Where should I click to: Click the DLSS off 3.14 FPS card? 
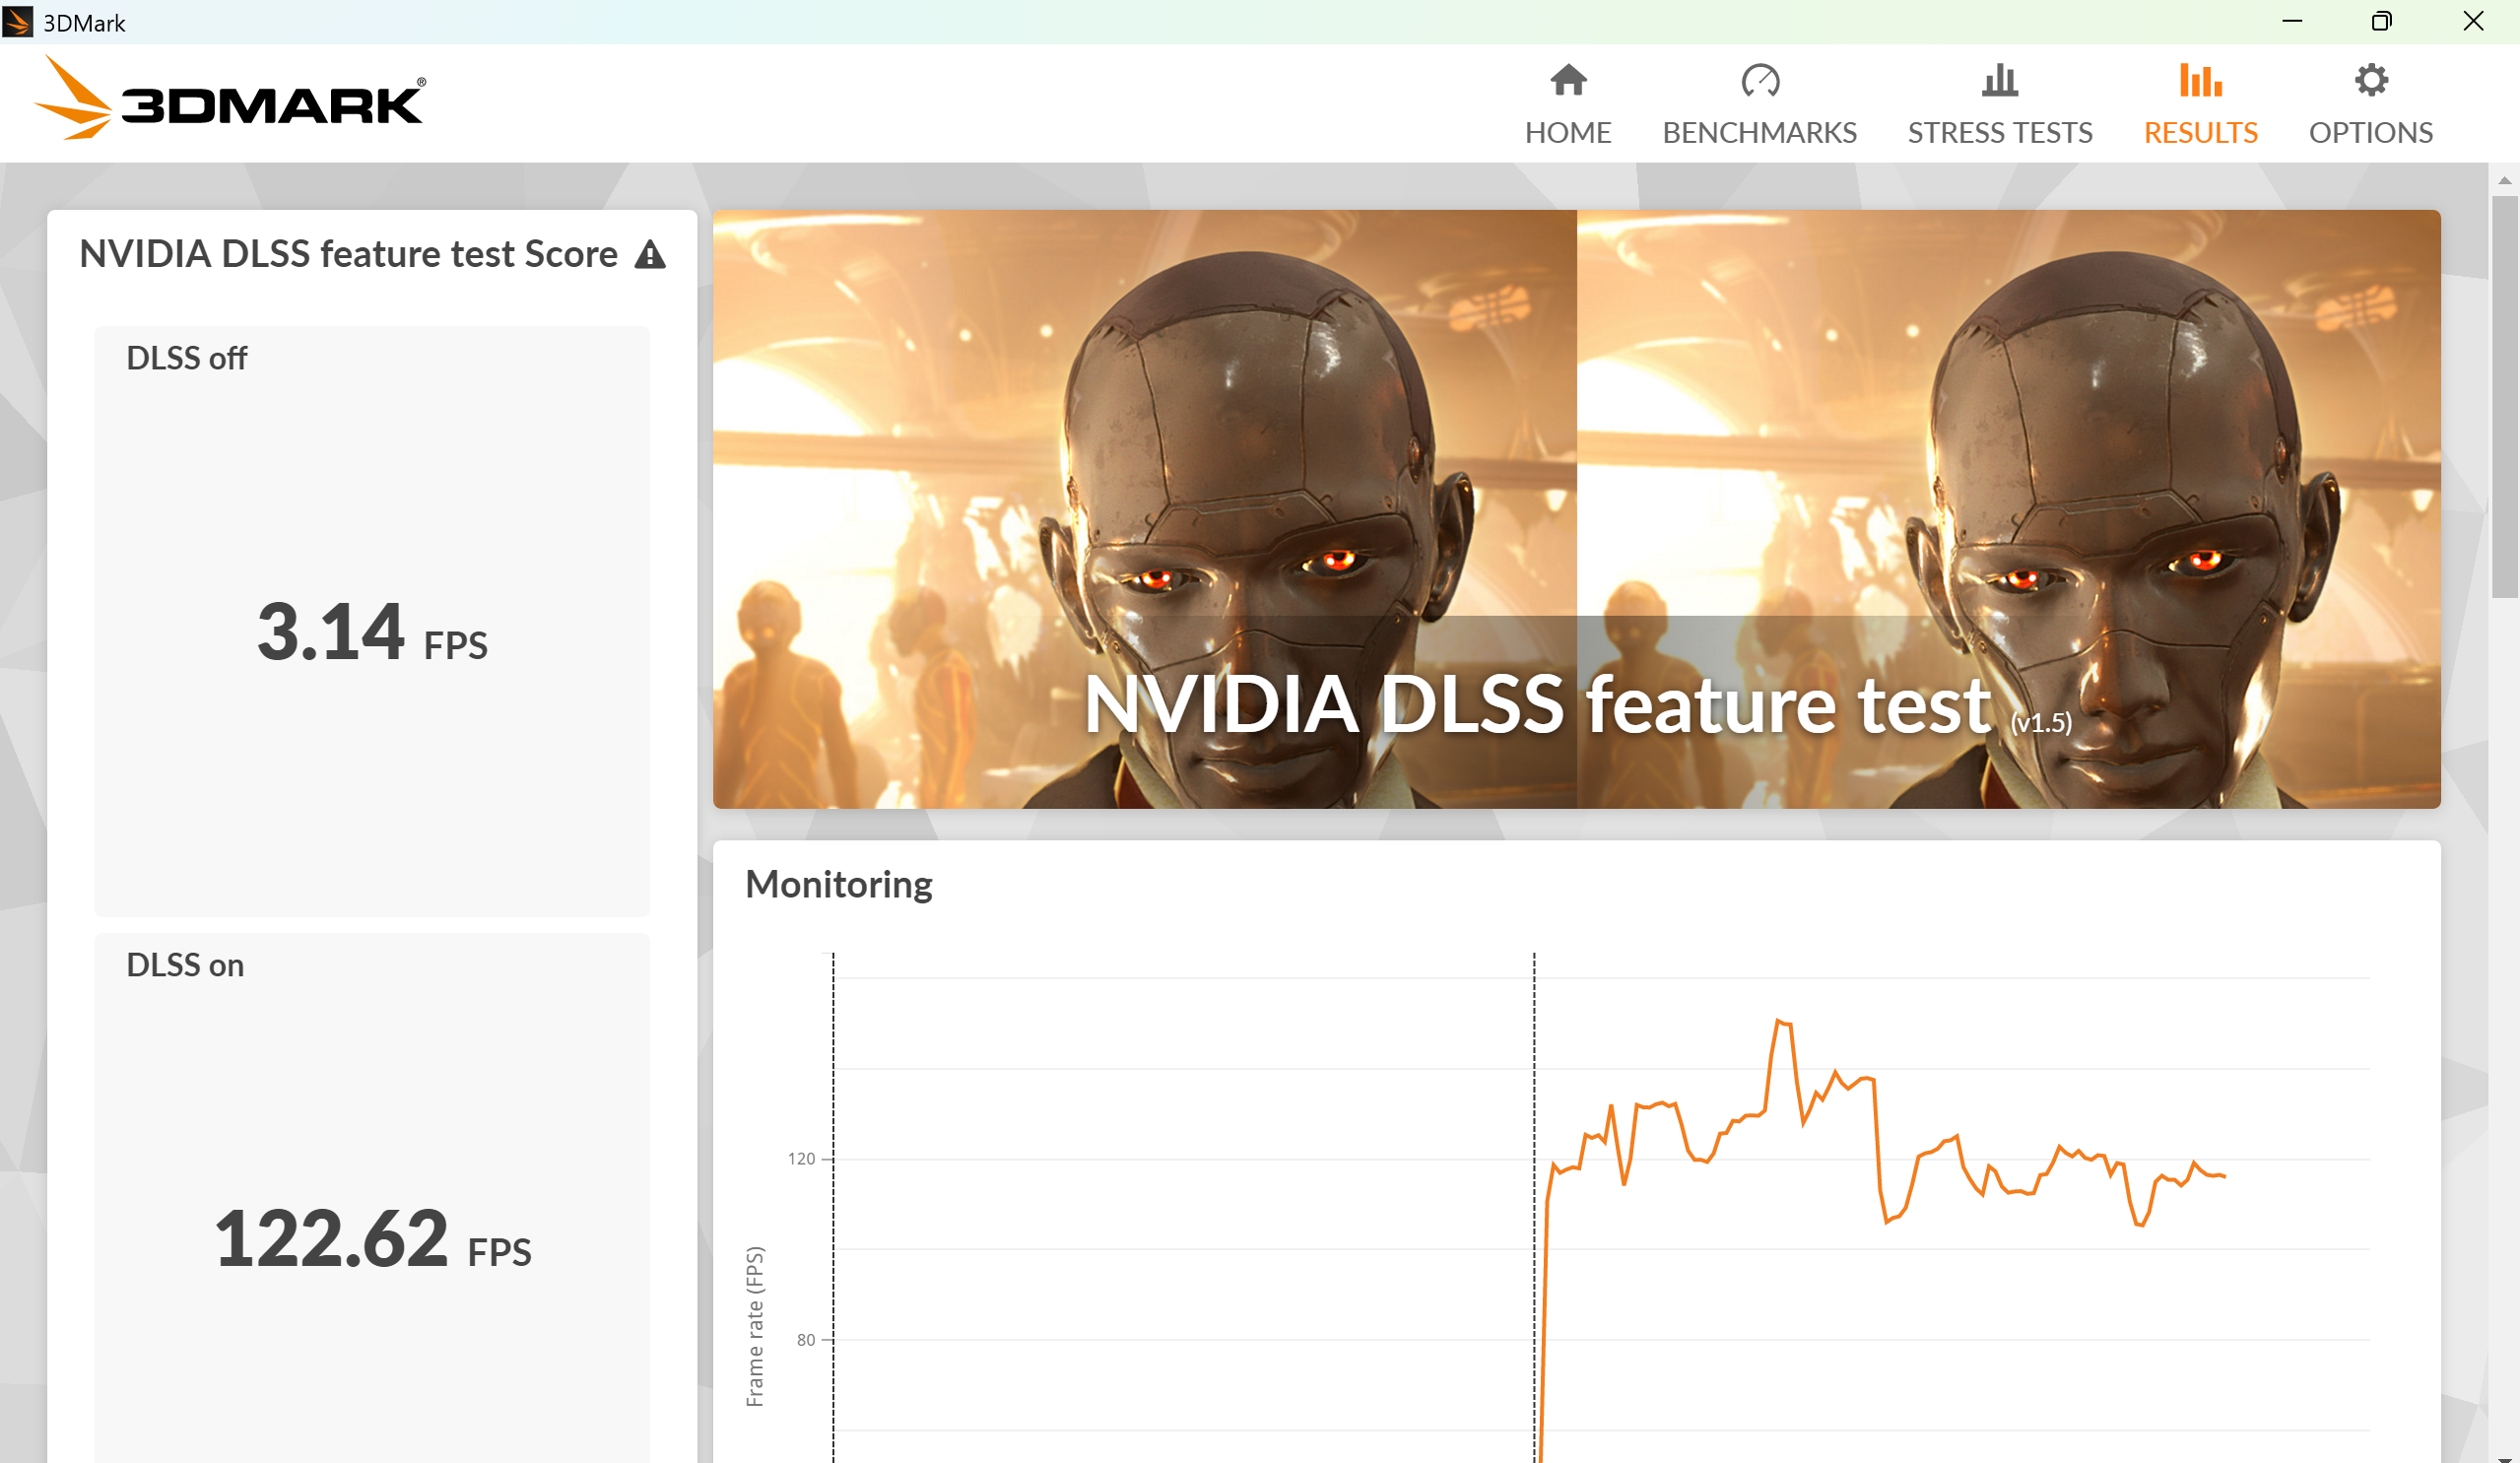pos(371,620)
